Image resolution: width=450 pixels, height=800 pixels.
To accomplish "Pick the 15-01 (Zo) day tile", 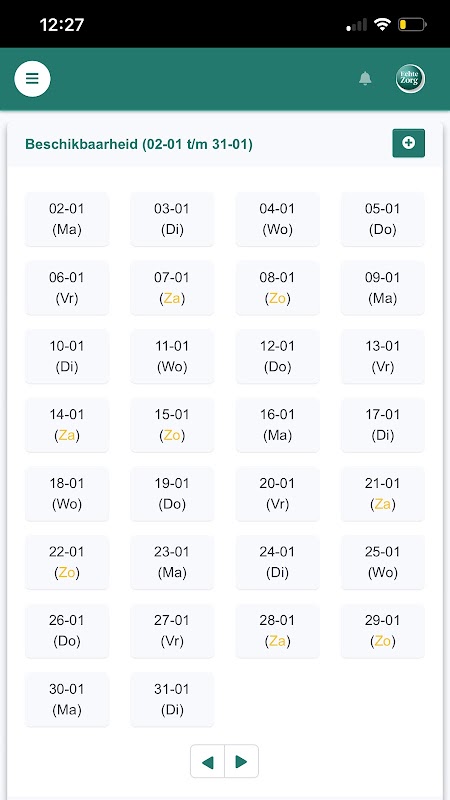I will point(172,425).
